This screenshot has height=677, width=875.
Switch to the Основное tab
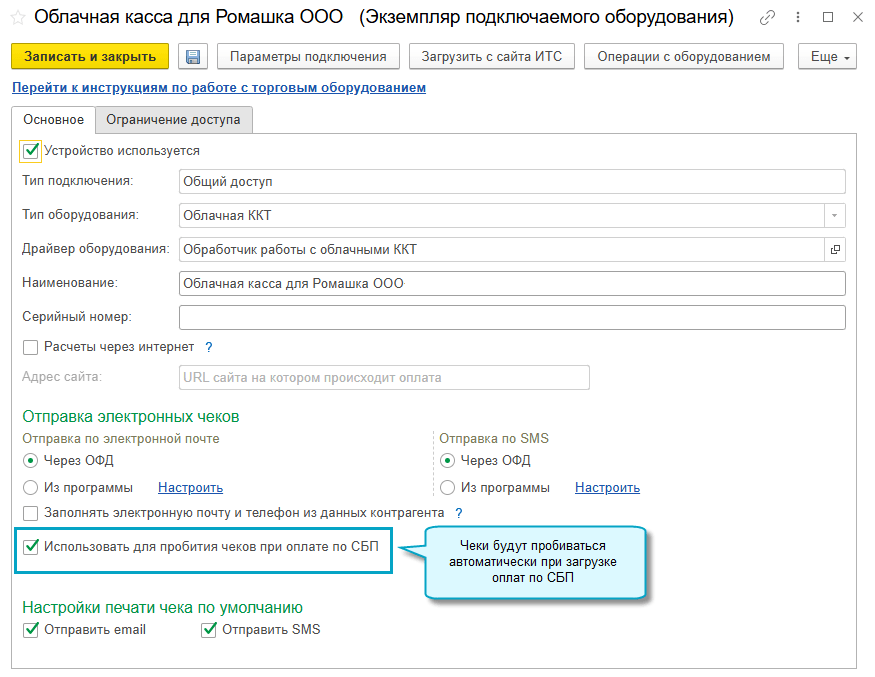(54, 120)
